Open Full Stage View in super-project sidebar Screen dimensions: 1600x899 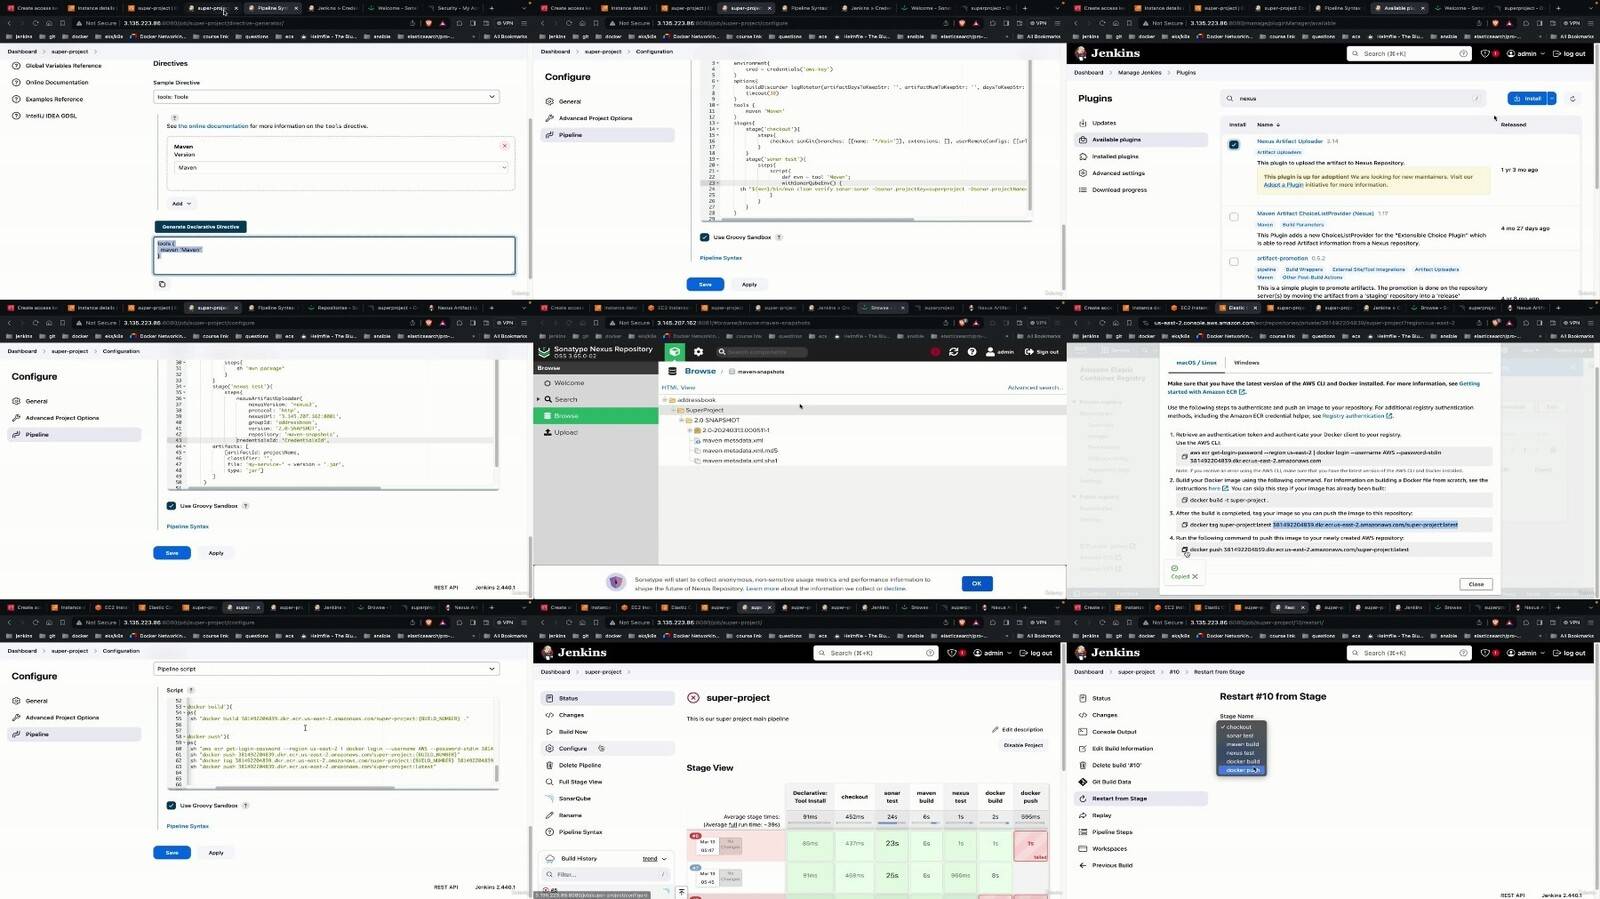[580, 782]
